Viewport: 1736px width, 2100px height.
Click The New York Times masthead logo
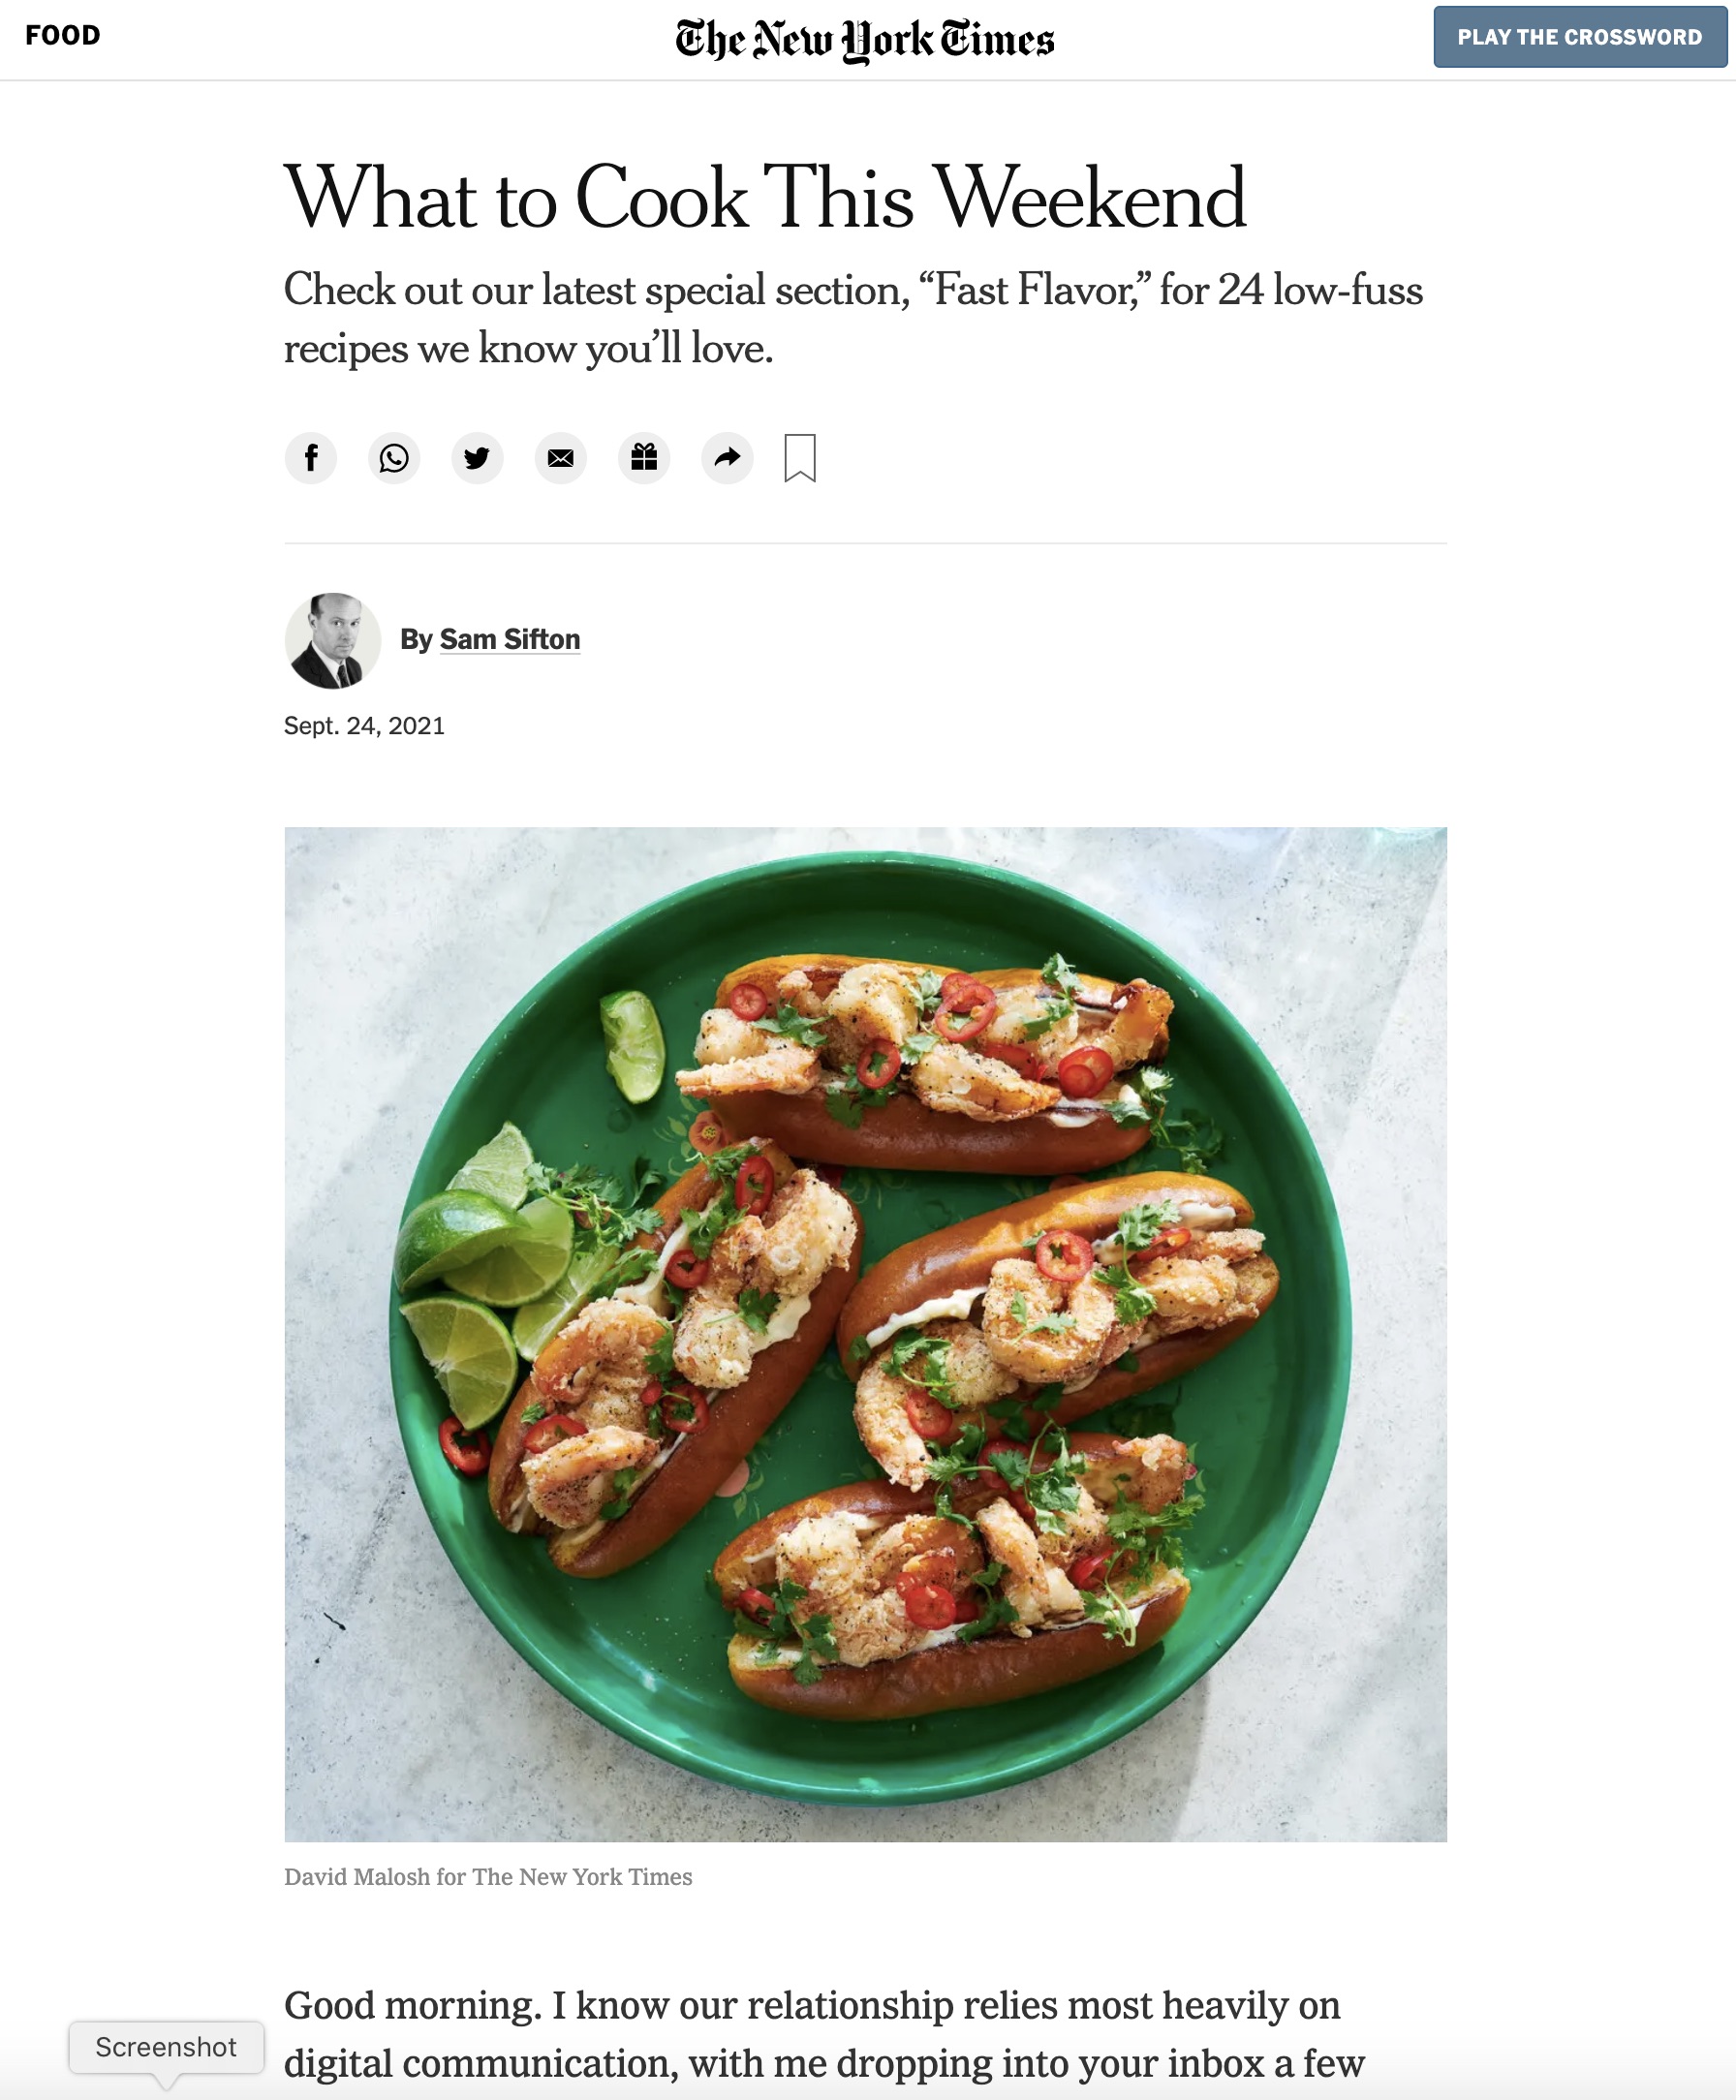(866, 40)
